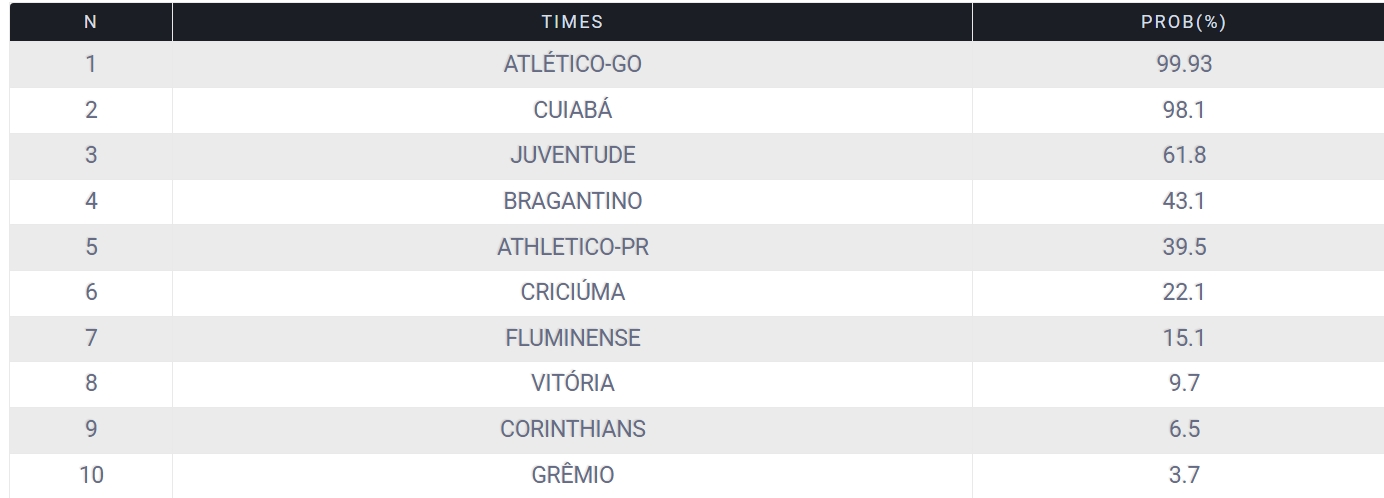Click rank number 10 cell
This screenshot has width=1384, height=498.
91,476
